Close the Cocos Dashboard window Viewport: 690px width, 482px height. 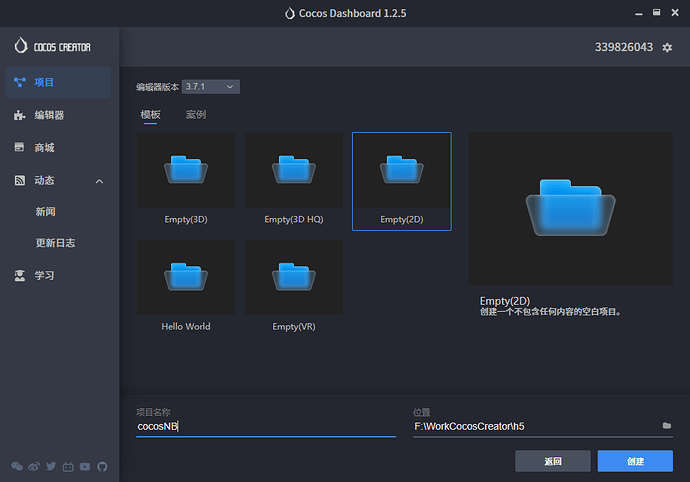[675, 12]
